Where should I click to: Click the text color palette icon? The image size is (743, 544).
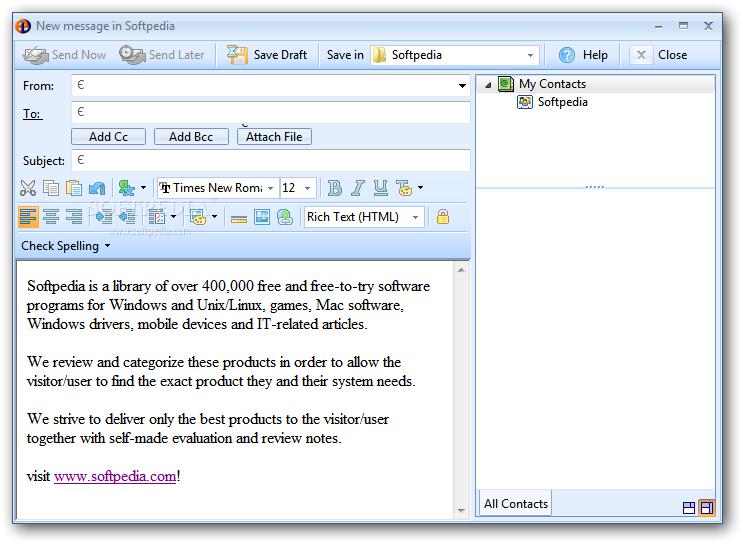(404, 188)
